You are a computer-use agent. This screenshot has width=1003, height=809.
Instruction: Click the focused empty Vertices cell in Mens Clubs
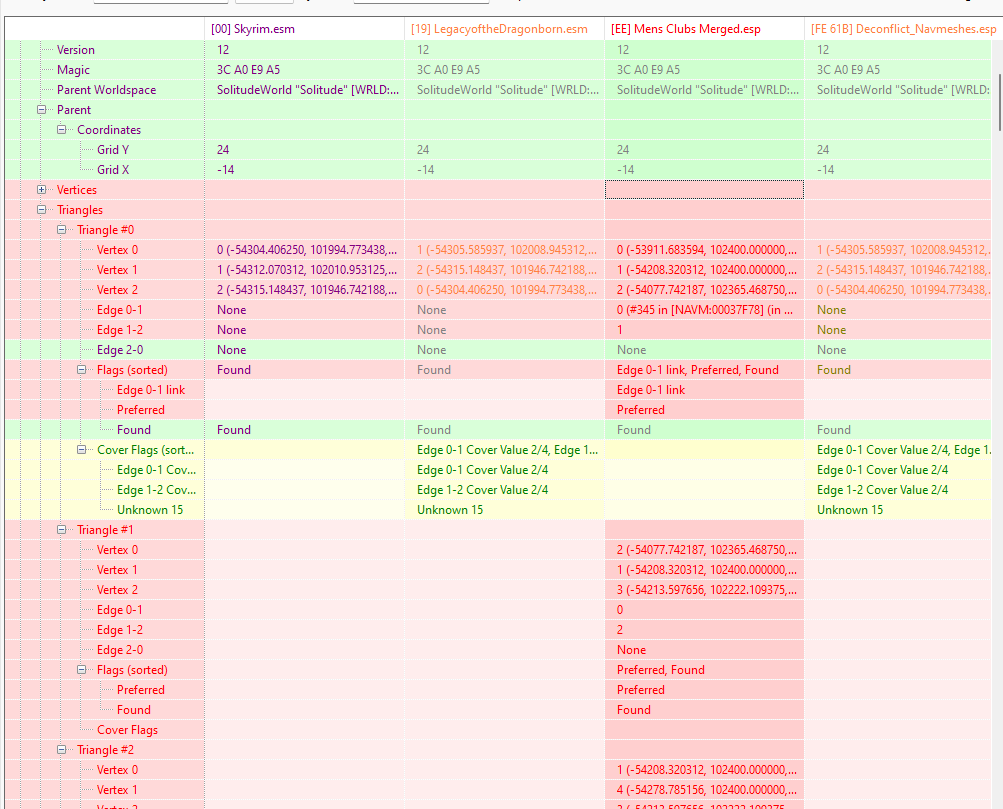(x=704, y=190)
